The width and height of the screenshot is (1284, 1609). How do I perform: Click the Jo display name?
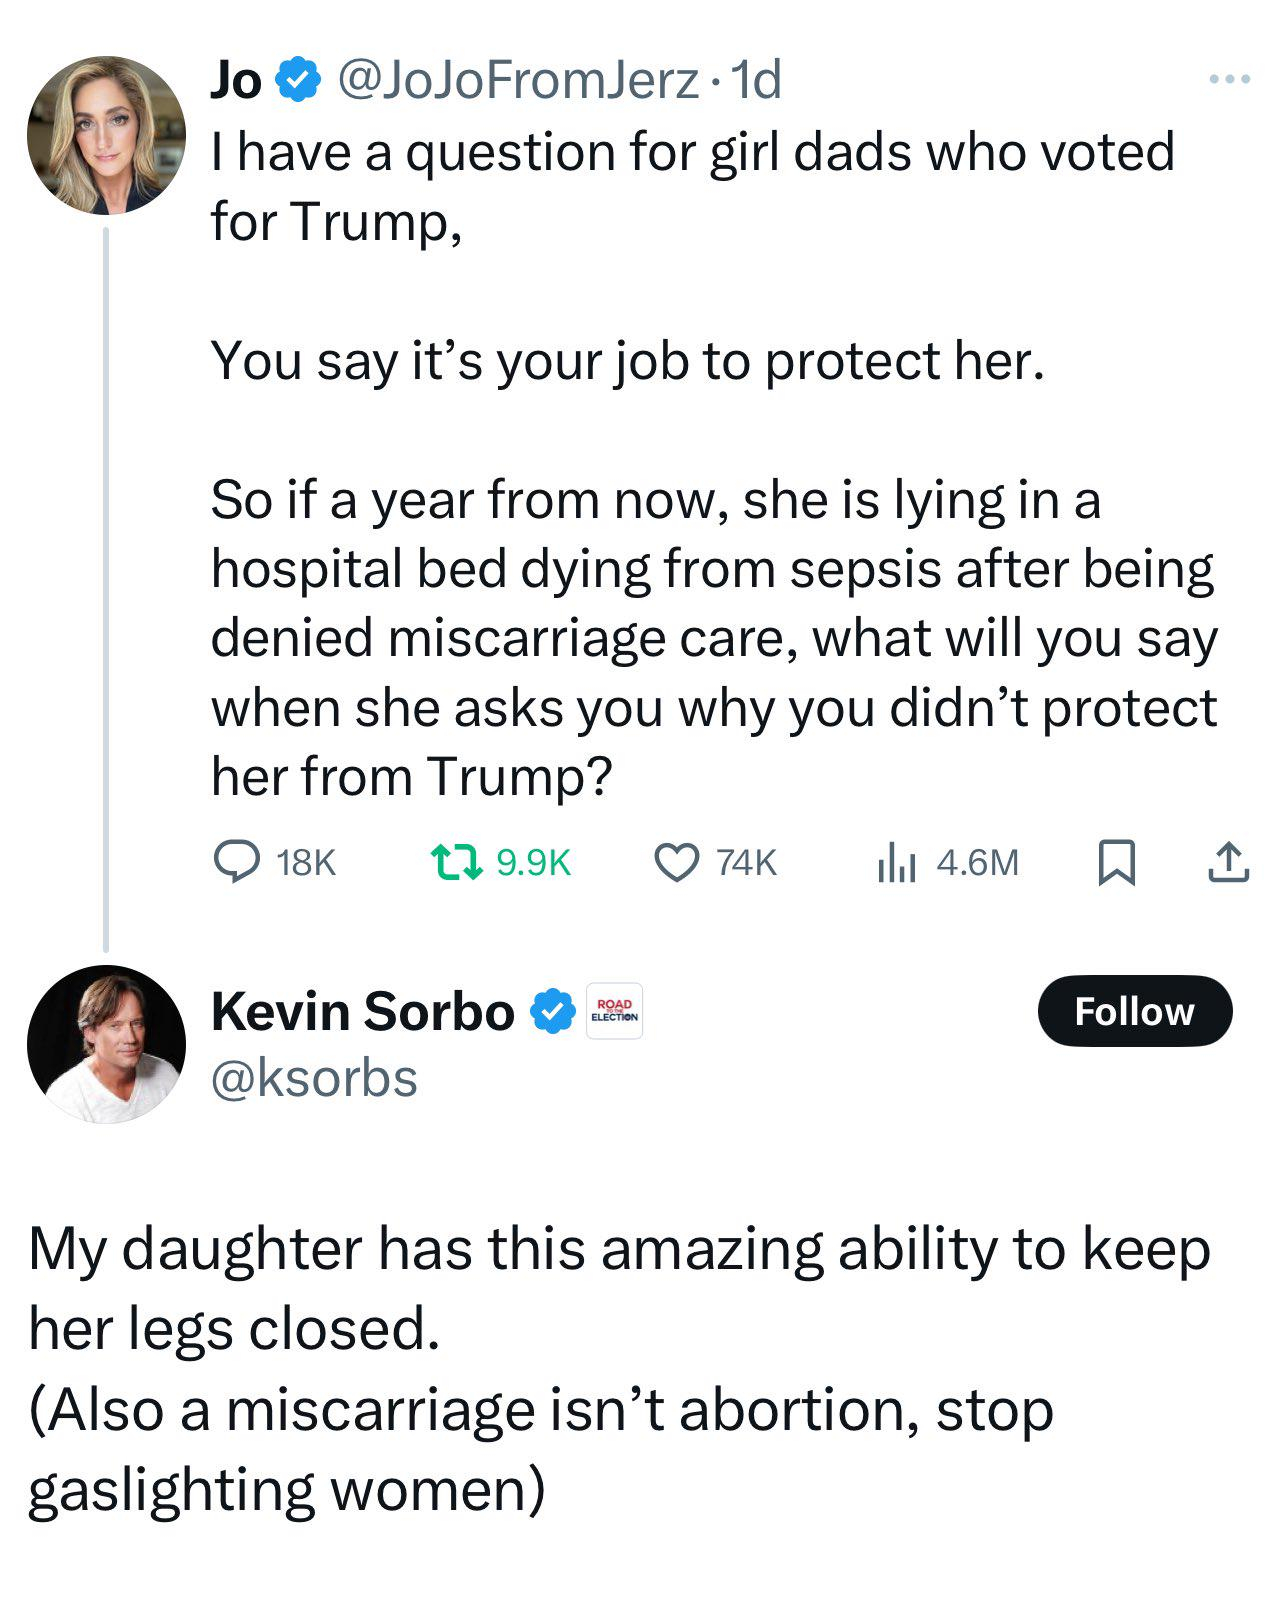(x=236, y=80)
